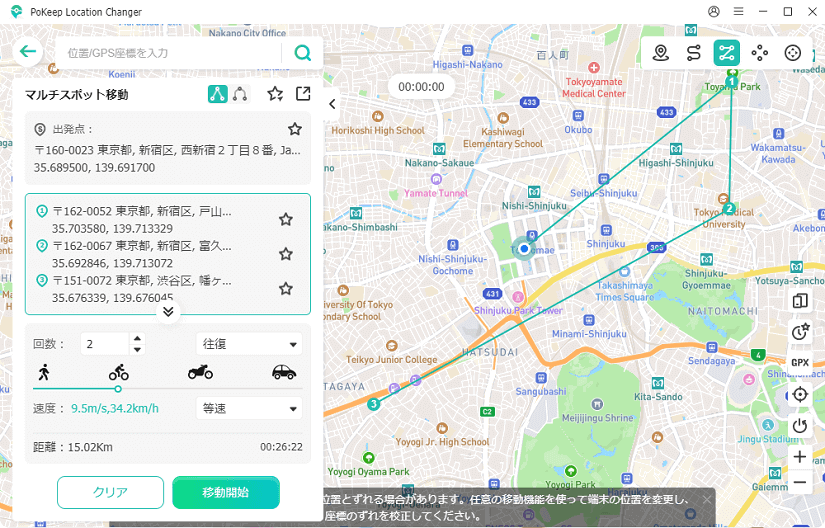Choose bicycle speed icon
This screenshot has width=825, height=528.
coord(119,372)
